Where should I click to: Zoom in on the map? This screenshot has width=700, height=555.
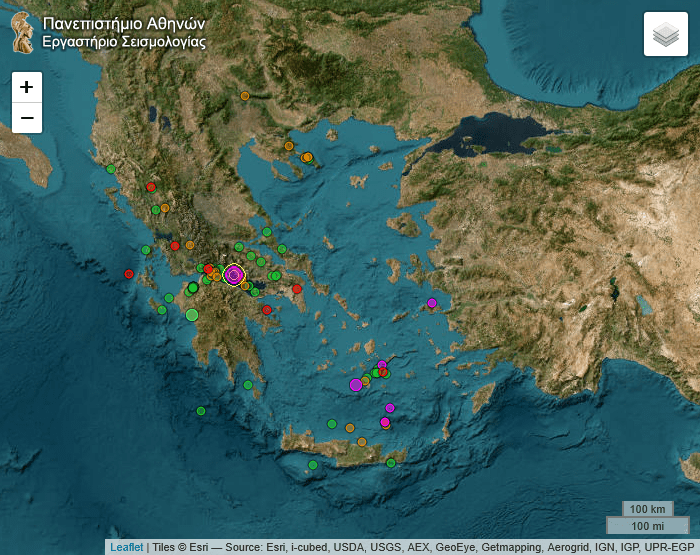point(27,87)
